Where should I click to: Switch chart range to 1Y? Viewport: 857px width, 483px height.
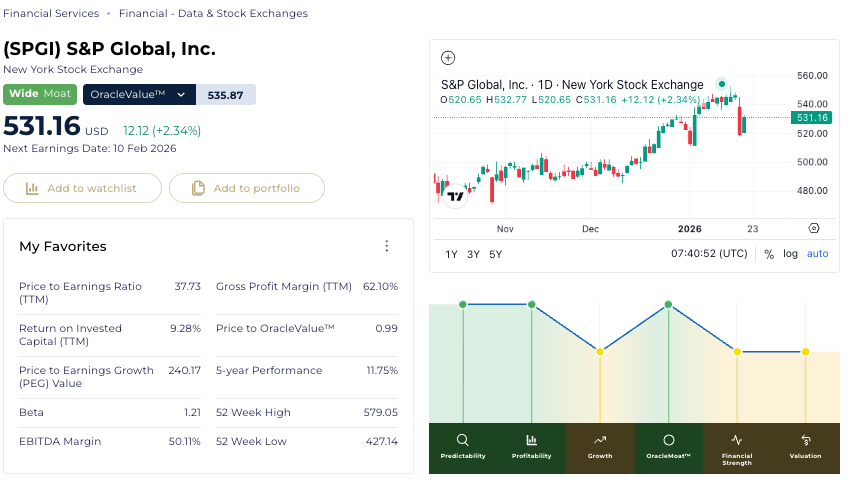click(451, 254)
